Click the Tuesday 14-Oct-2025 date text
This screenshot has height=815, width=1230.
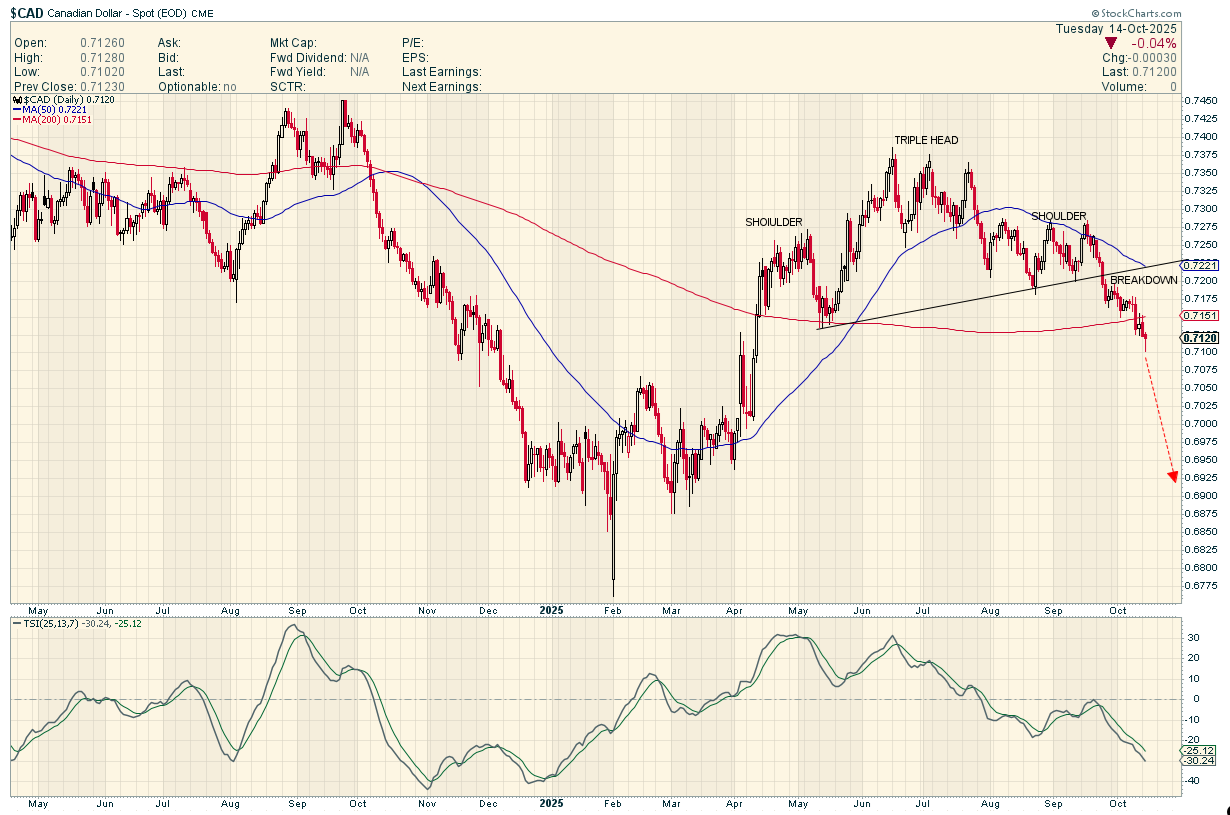(1116, 29)
